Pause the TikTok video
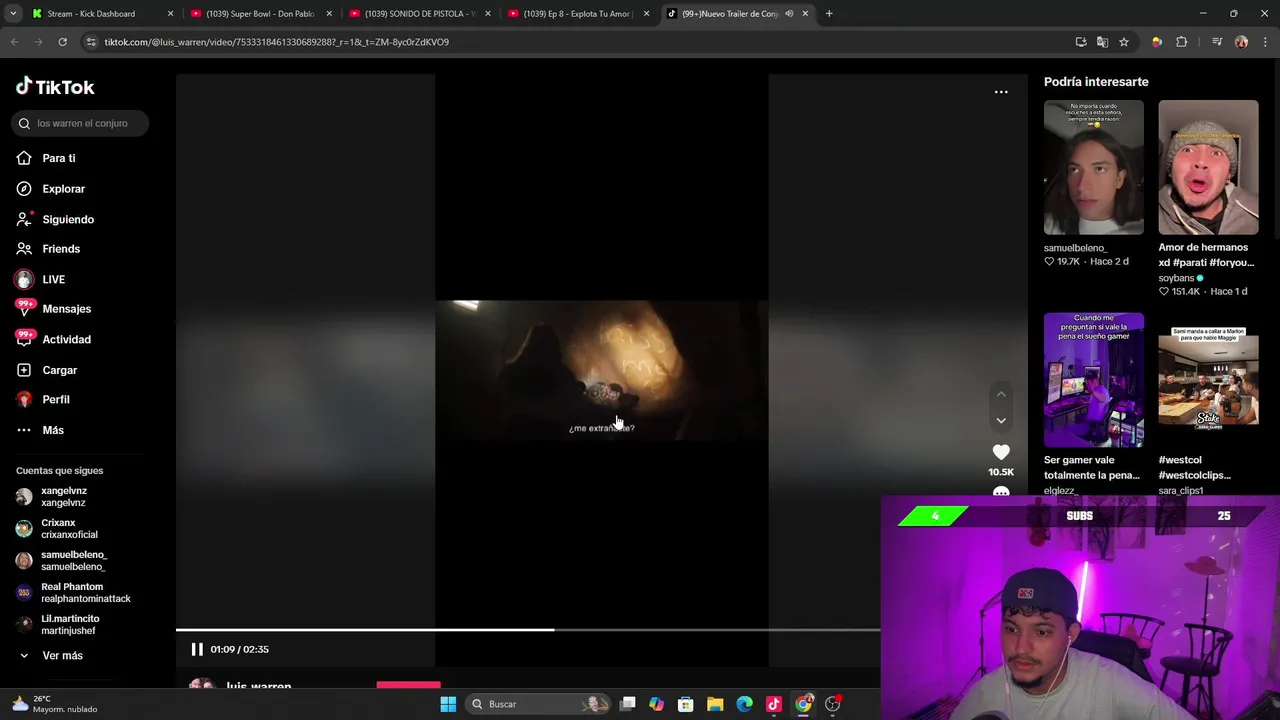 pyautogui.click(x=197, y=649)
